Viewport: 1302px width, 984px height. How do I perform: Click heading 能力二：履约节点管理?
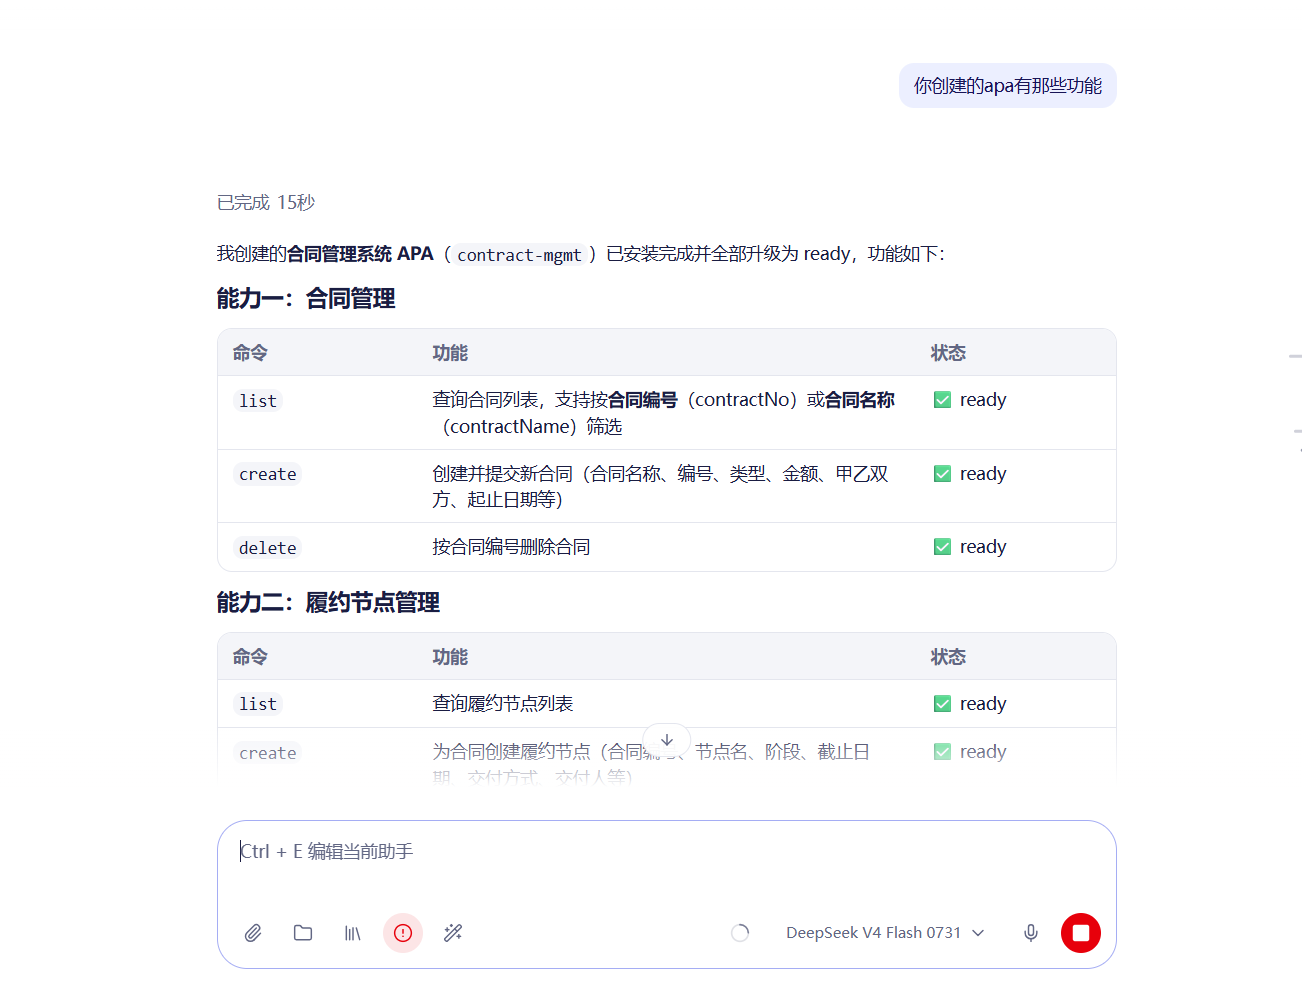tap(328, 602)
